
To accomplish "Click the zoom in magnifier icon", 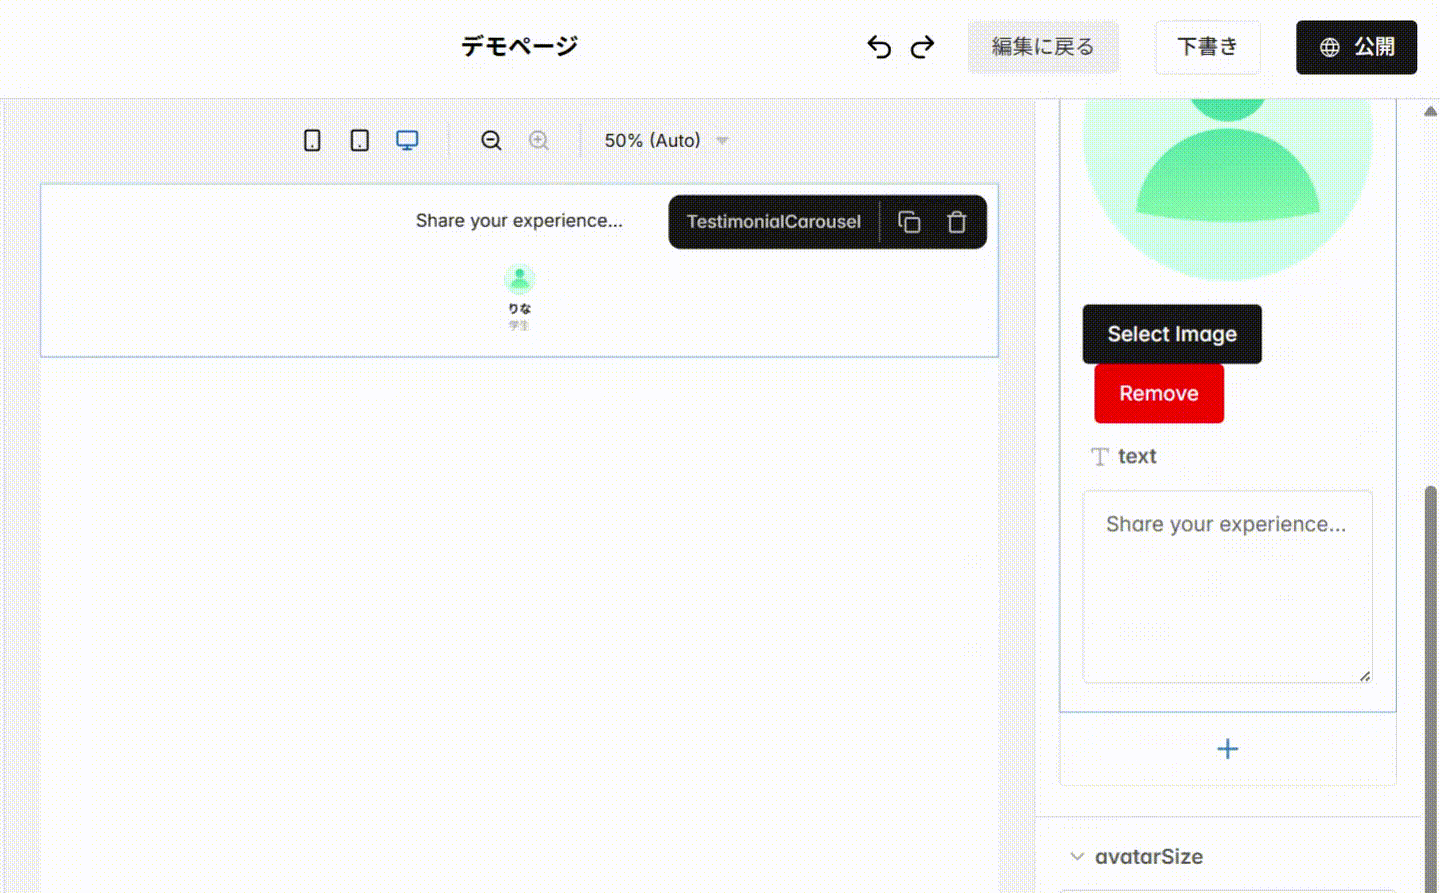I will 539,140.
